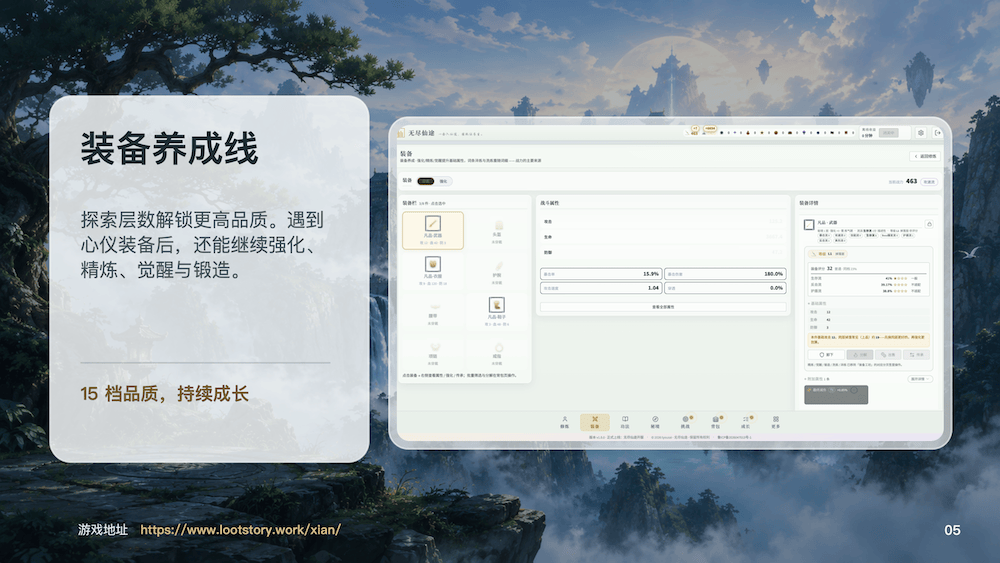Open the 功法 book nav icon
This screenshot has height=563, width=1000.
[x=625, y=422]
